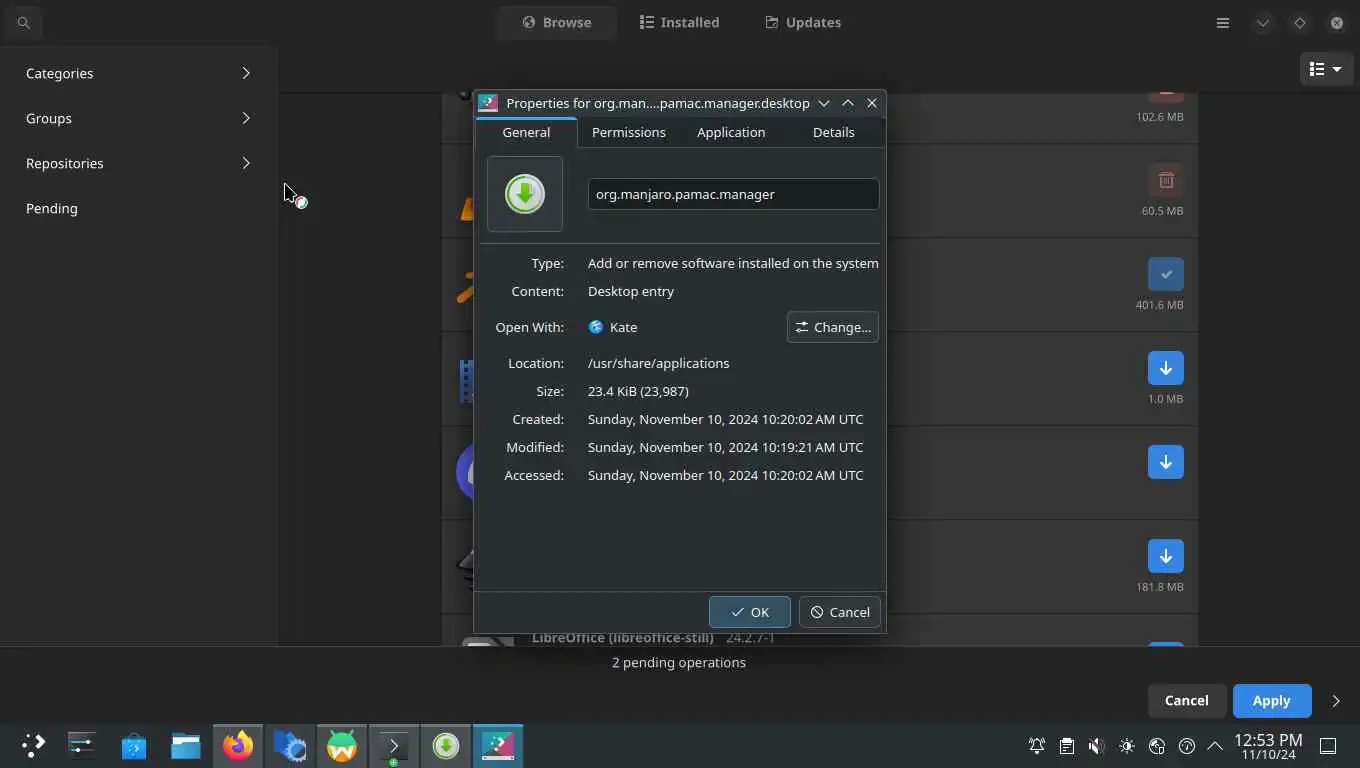
Task: Open the Details tab in Properties
Action: pyautogui.click(x=833, y=132)
